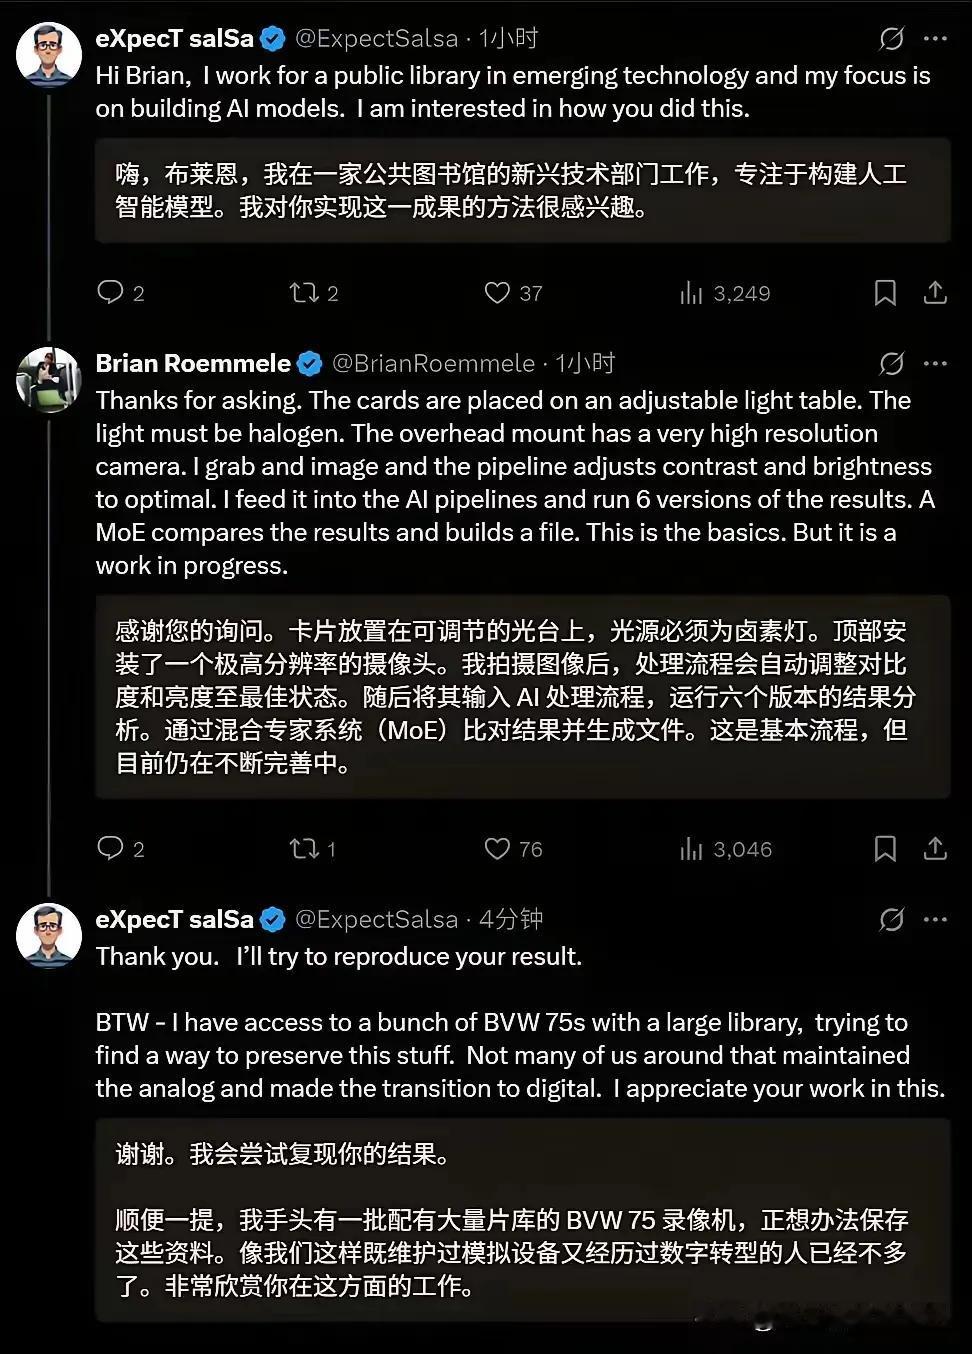
Task: Open more options on Brian Roemmele's tweet
Action: tap(935, 363)
